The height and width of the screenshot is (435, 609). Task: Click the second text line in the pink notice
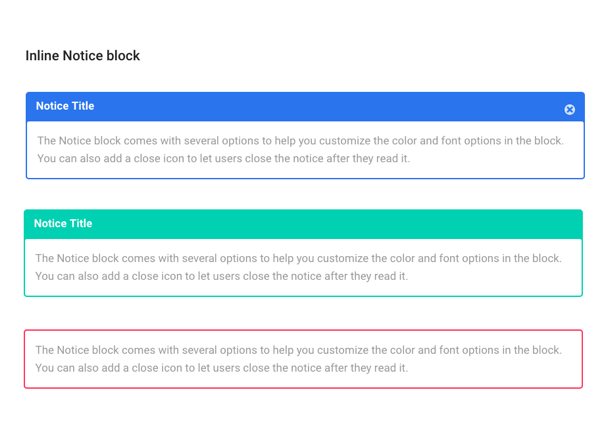[221, 368]
